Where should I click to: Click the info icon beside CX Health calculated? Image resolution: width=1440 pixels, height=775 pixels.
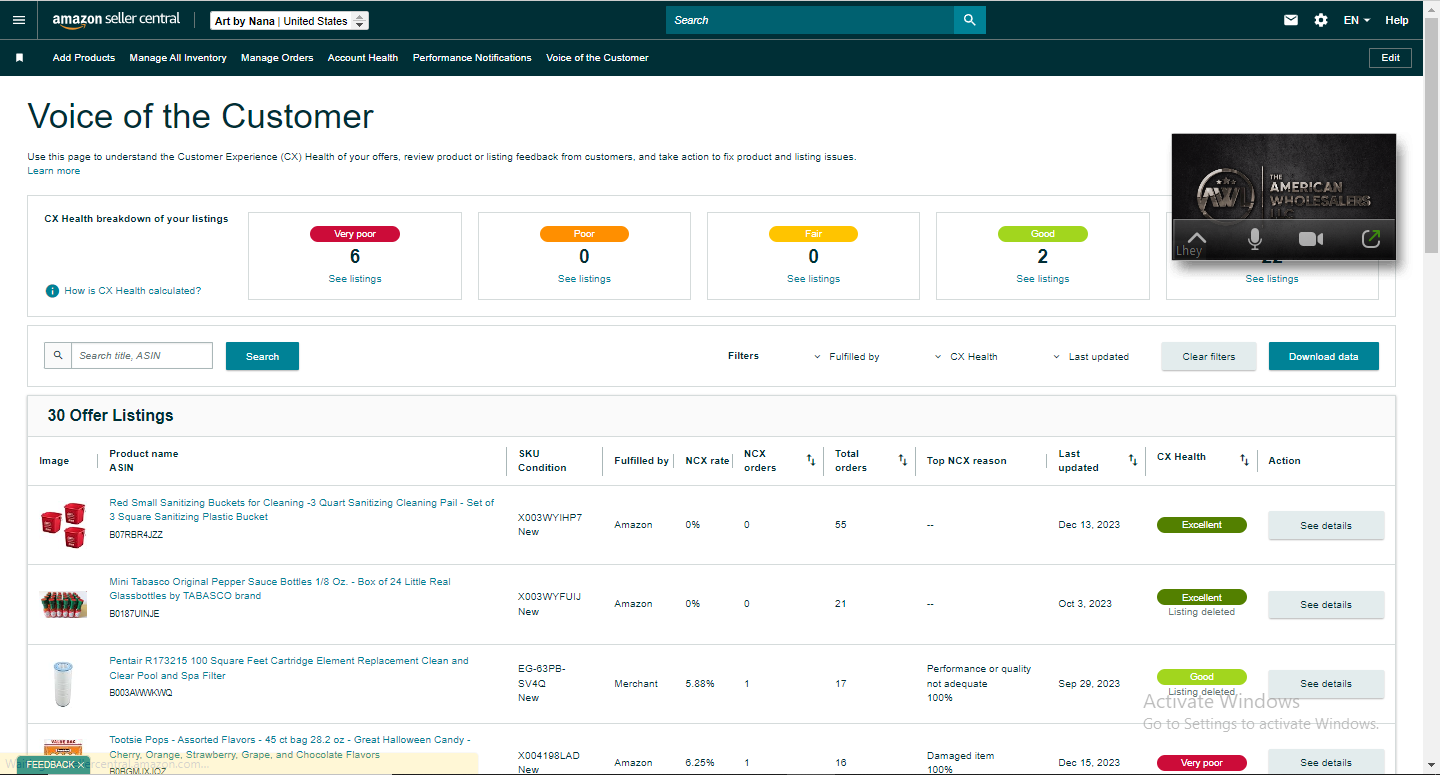click(52, 291)
